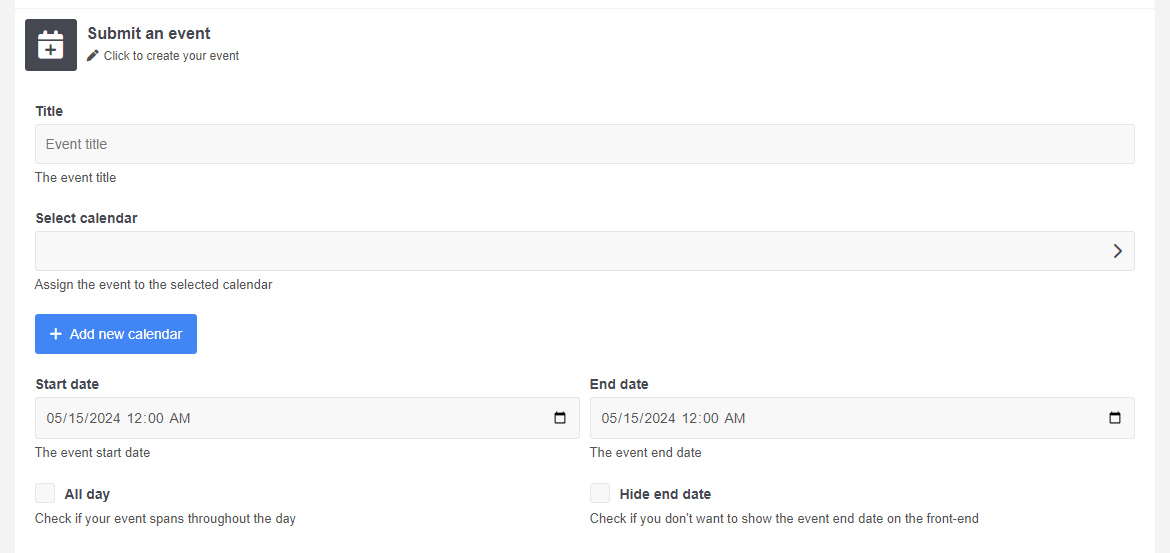
Task: Click the 'Click to create your event' text
Action: (x=172, y=55)
